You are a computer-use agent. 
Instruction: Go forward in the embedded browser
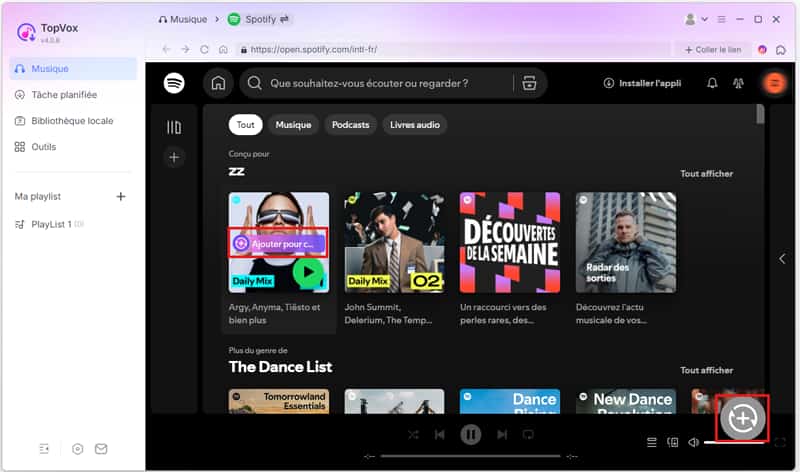tap(185, 49)
